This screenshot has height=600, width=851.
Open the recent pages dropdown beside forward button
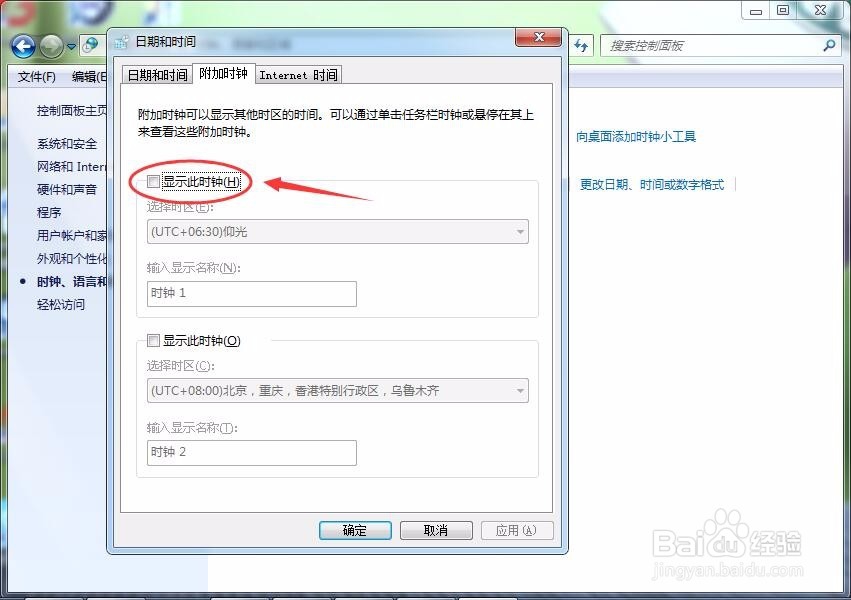[x=70, y=46]
